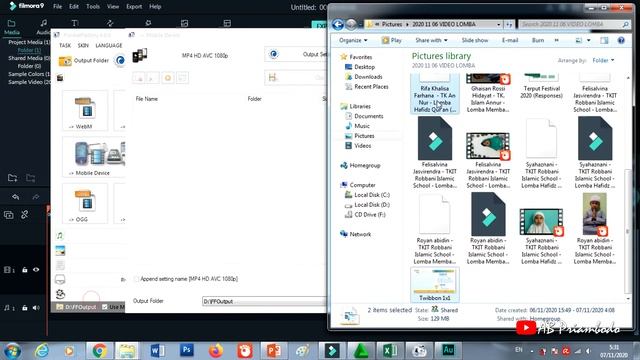Click the Filmora redo arrow

[36, 197]
